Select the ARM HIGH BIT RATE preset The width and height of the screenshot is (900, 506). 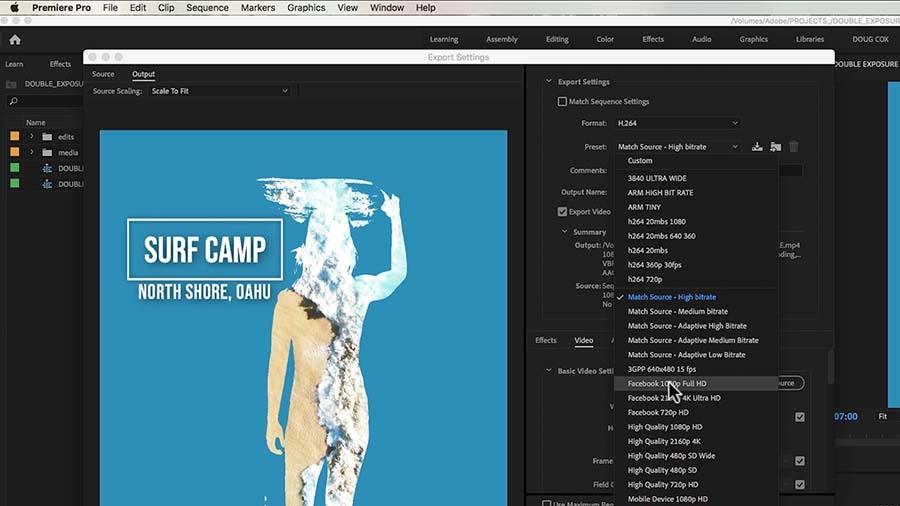click(x=696, y=193)
